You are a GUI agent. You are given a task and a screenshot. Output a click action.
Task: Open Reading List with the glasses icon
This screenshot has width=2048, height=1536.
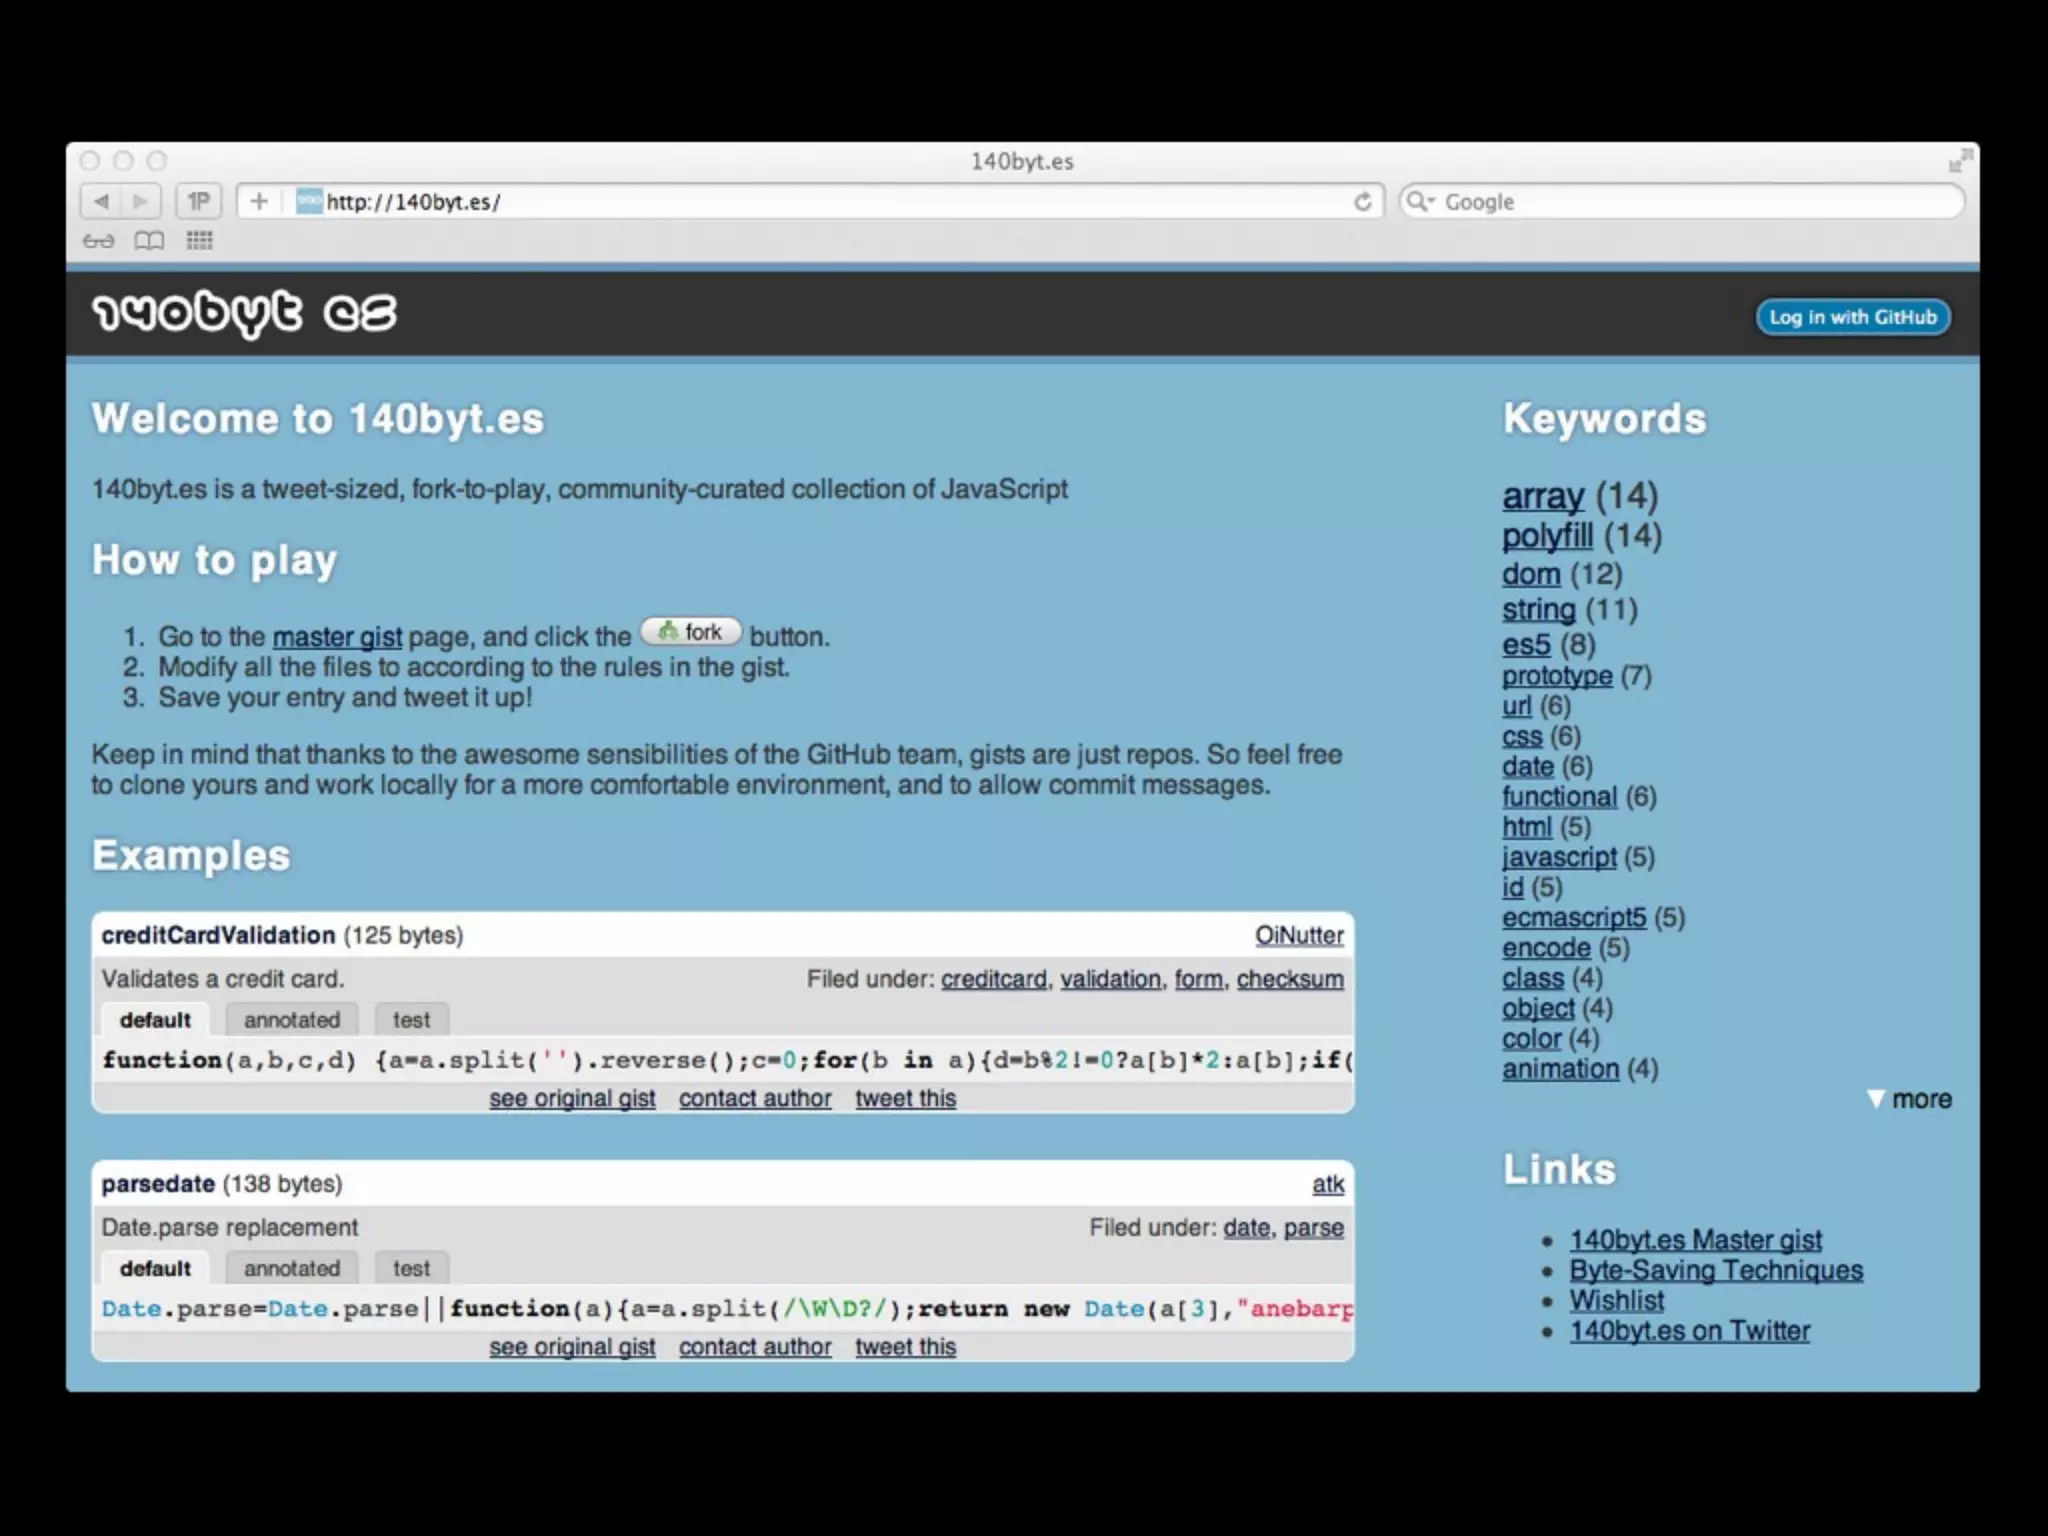coord(98,241)
